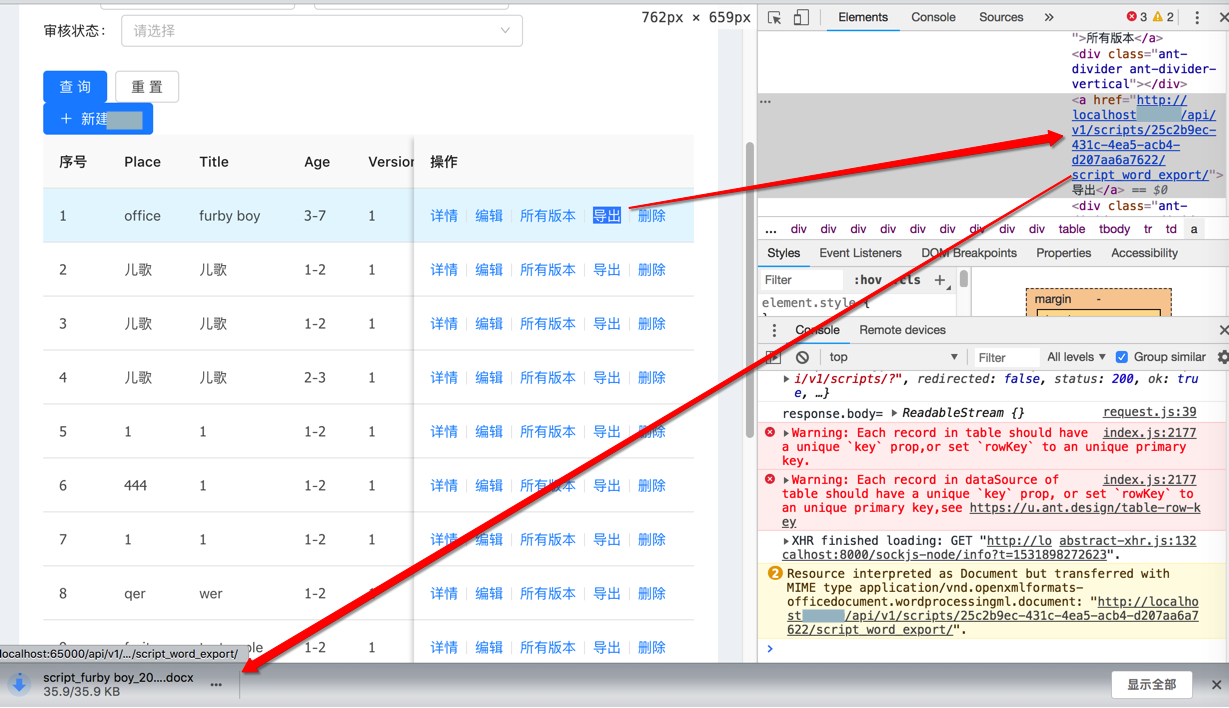Image resolution: width=1229 pixels, height=708 pixels.
Task: Click the blue 查询 button
Action: tap(75, 87)
